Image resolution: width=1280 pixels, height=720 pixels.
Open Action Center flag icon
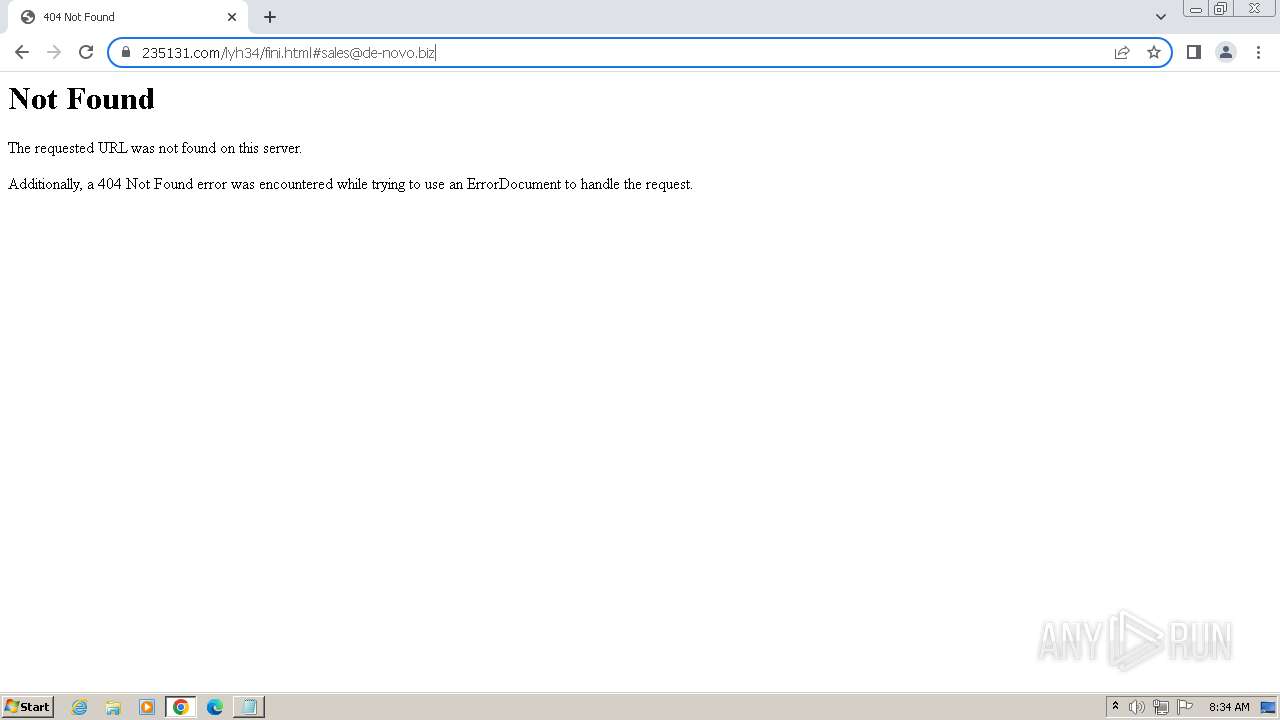coord(1185,707)
